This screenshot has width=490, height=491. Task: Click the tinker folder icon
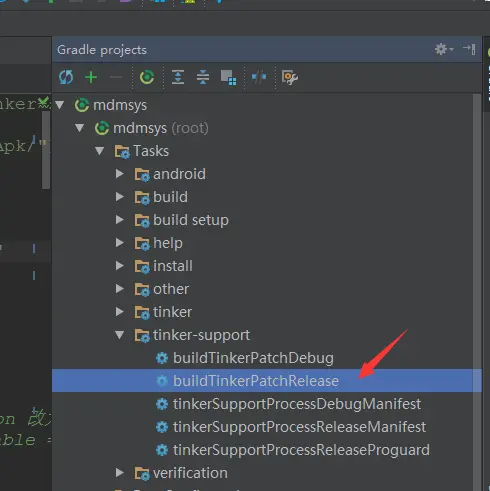point(142,313)
